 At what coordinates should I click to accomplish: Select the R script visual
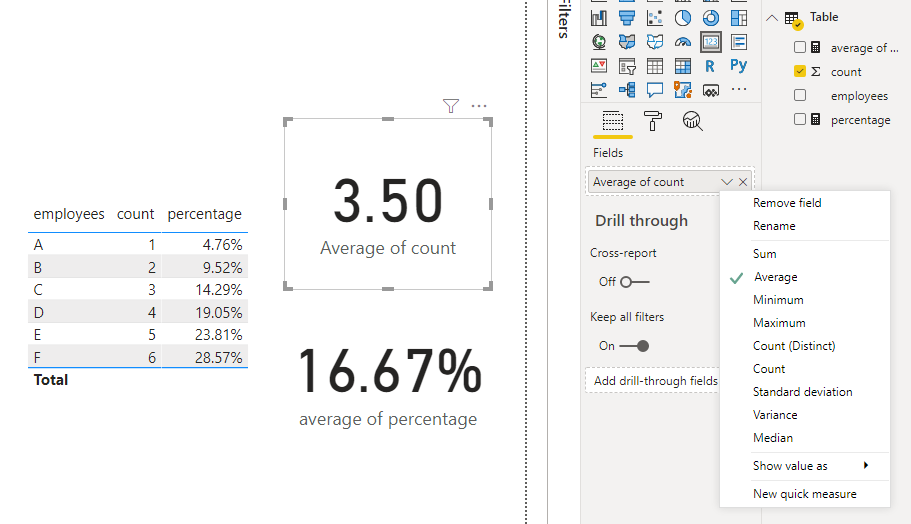(711, 66)
